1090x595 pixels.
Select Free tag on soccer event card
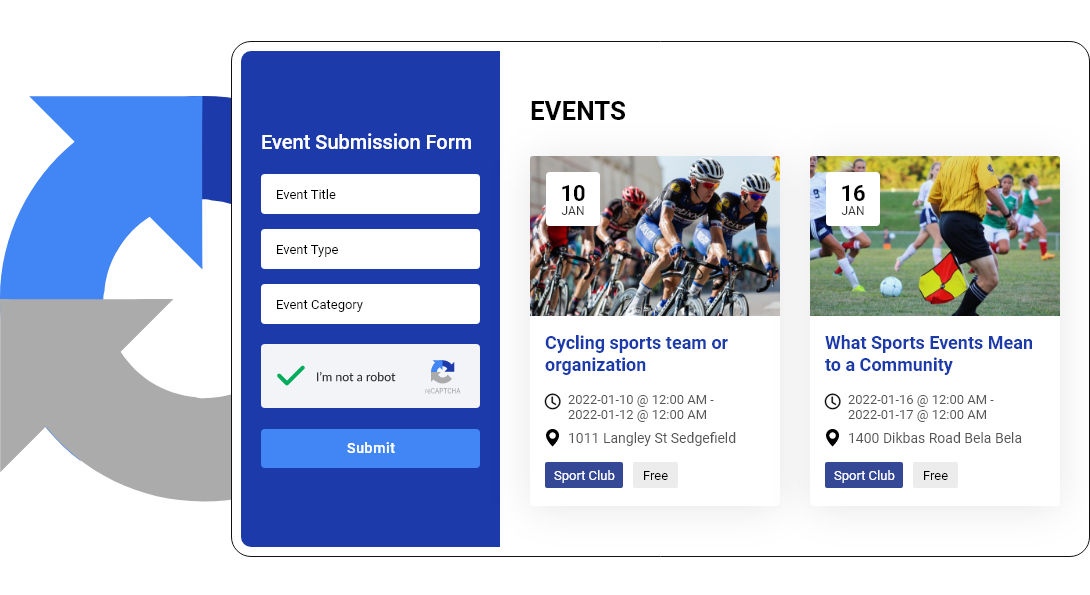[x=935, y=475]
